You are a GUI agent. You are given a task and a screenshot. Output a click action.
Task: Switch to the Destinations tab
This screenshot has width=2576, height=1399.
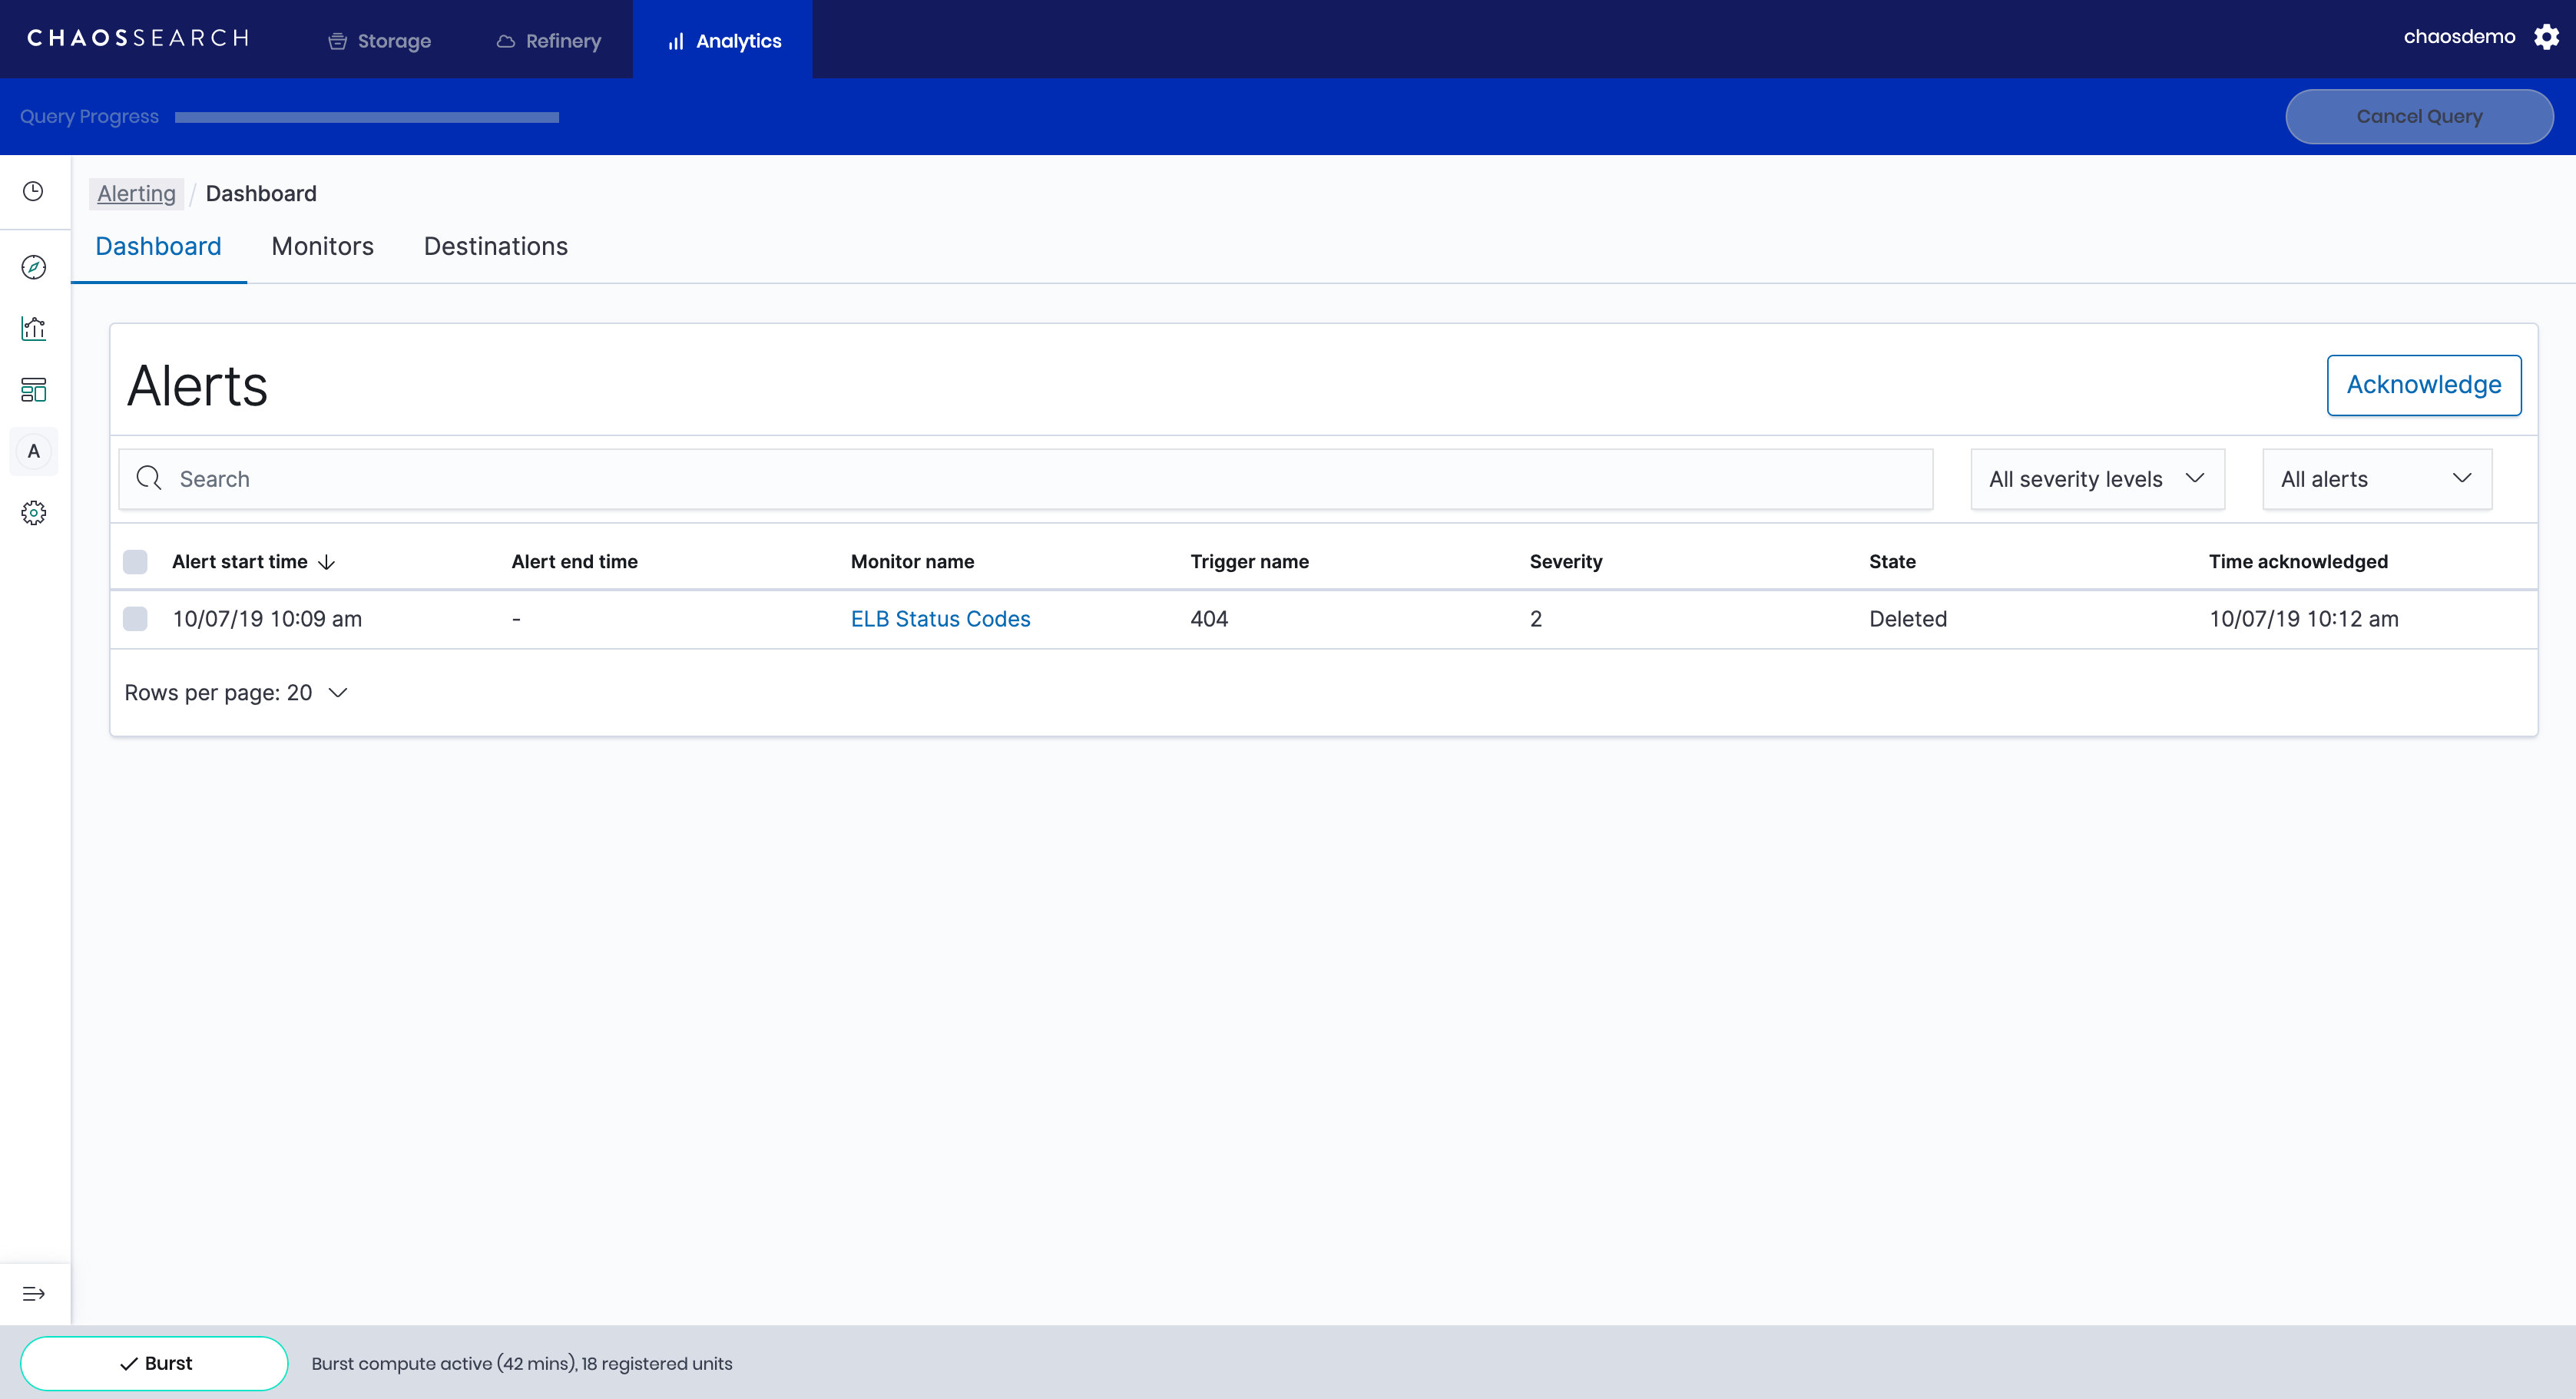pos(495,246)
